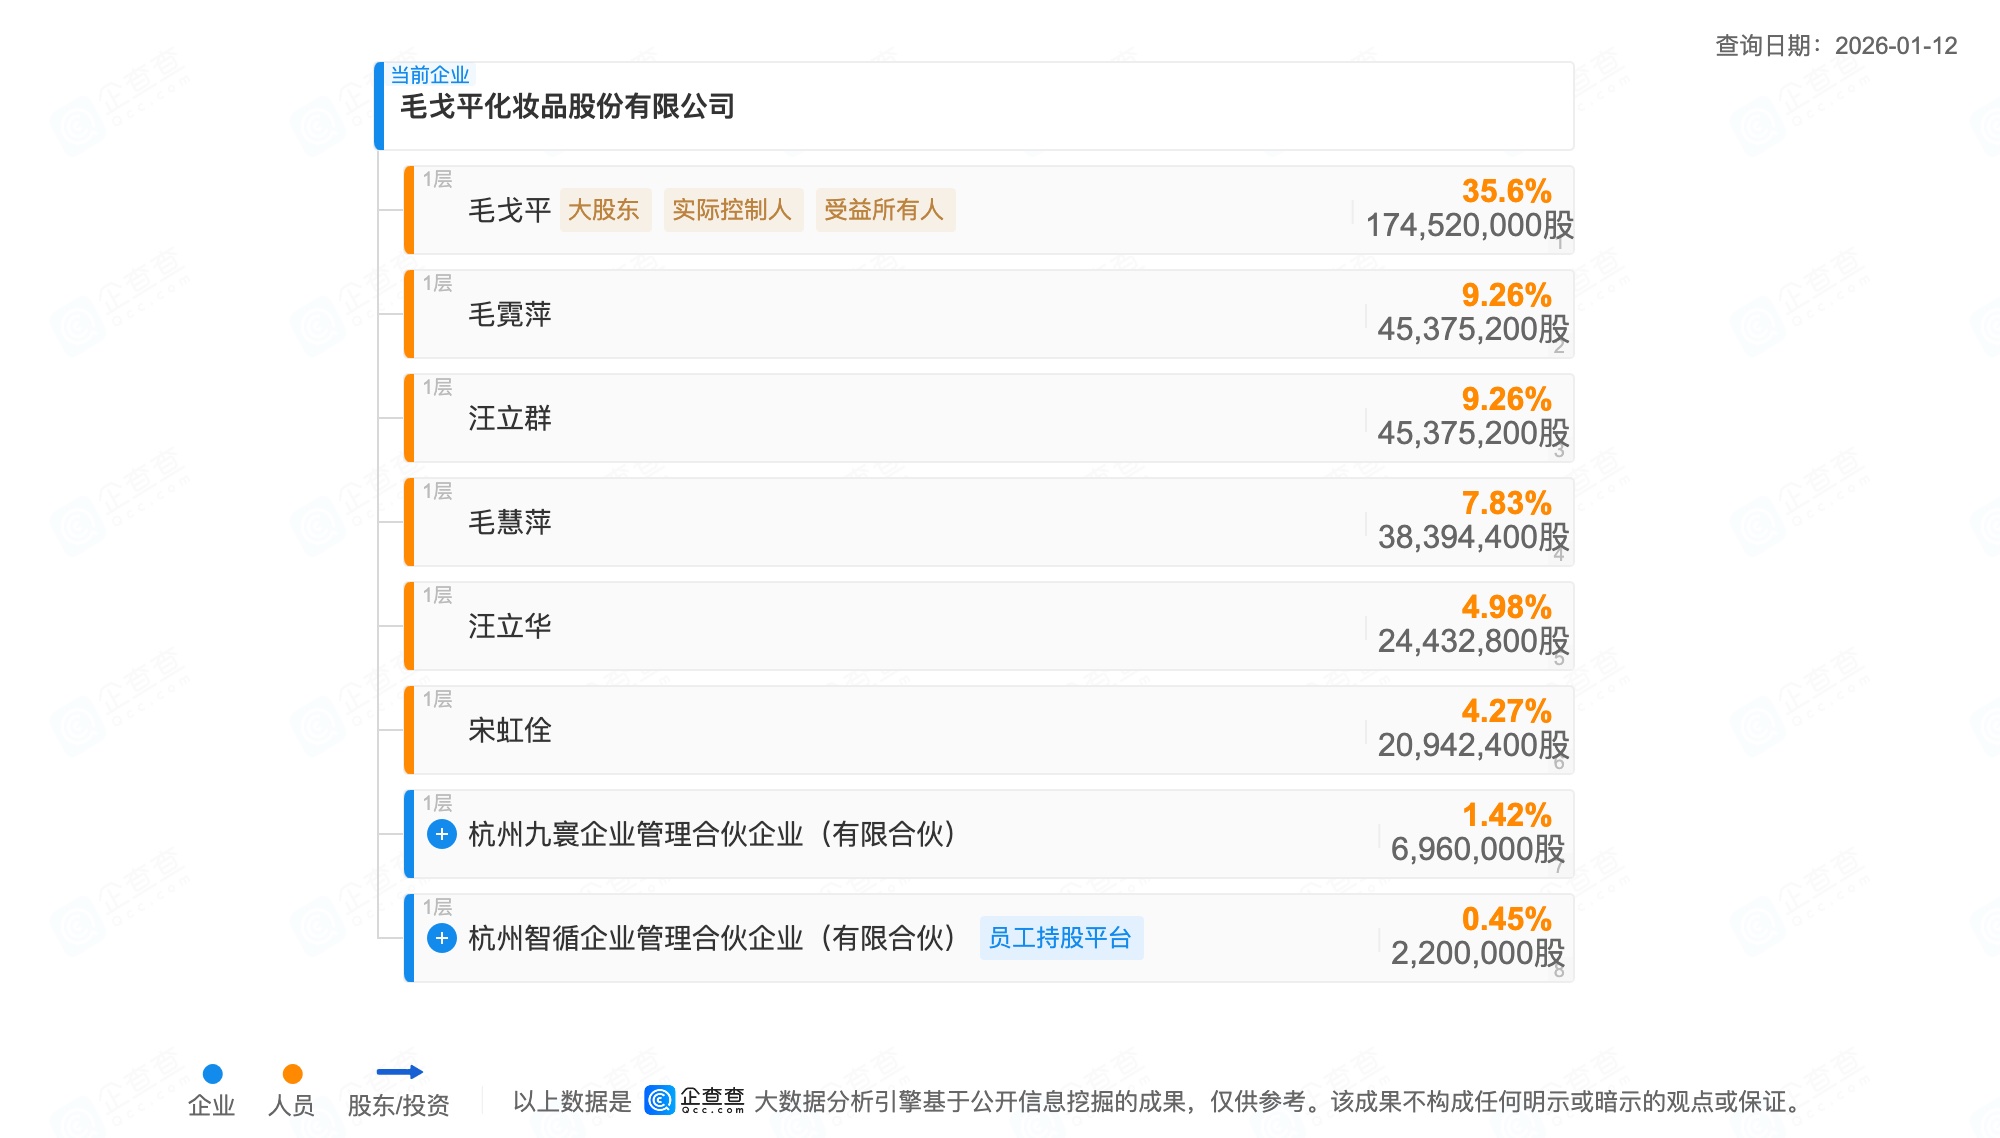The width and height of the screenshot is (2000, 1138).
Task: Click the 实际控制人 tag
Action: [731, 210]
